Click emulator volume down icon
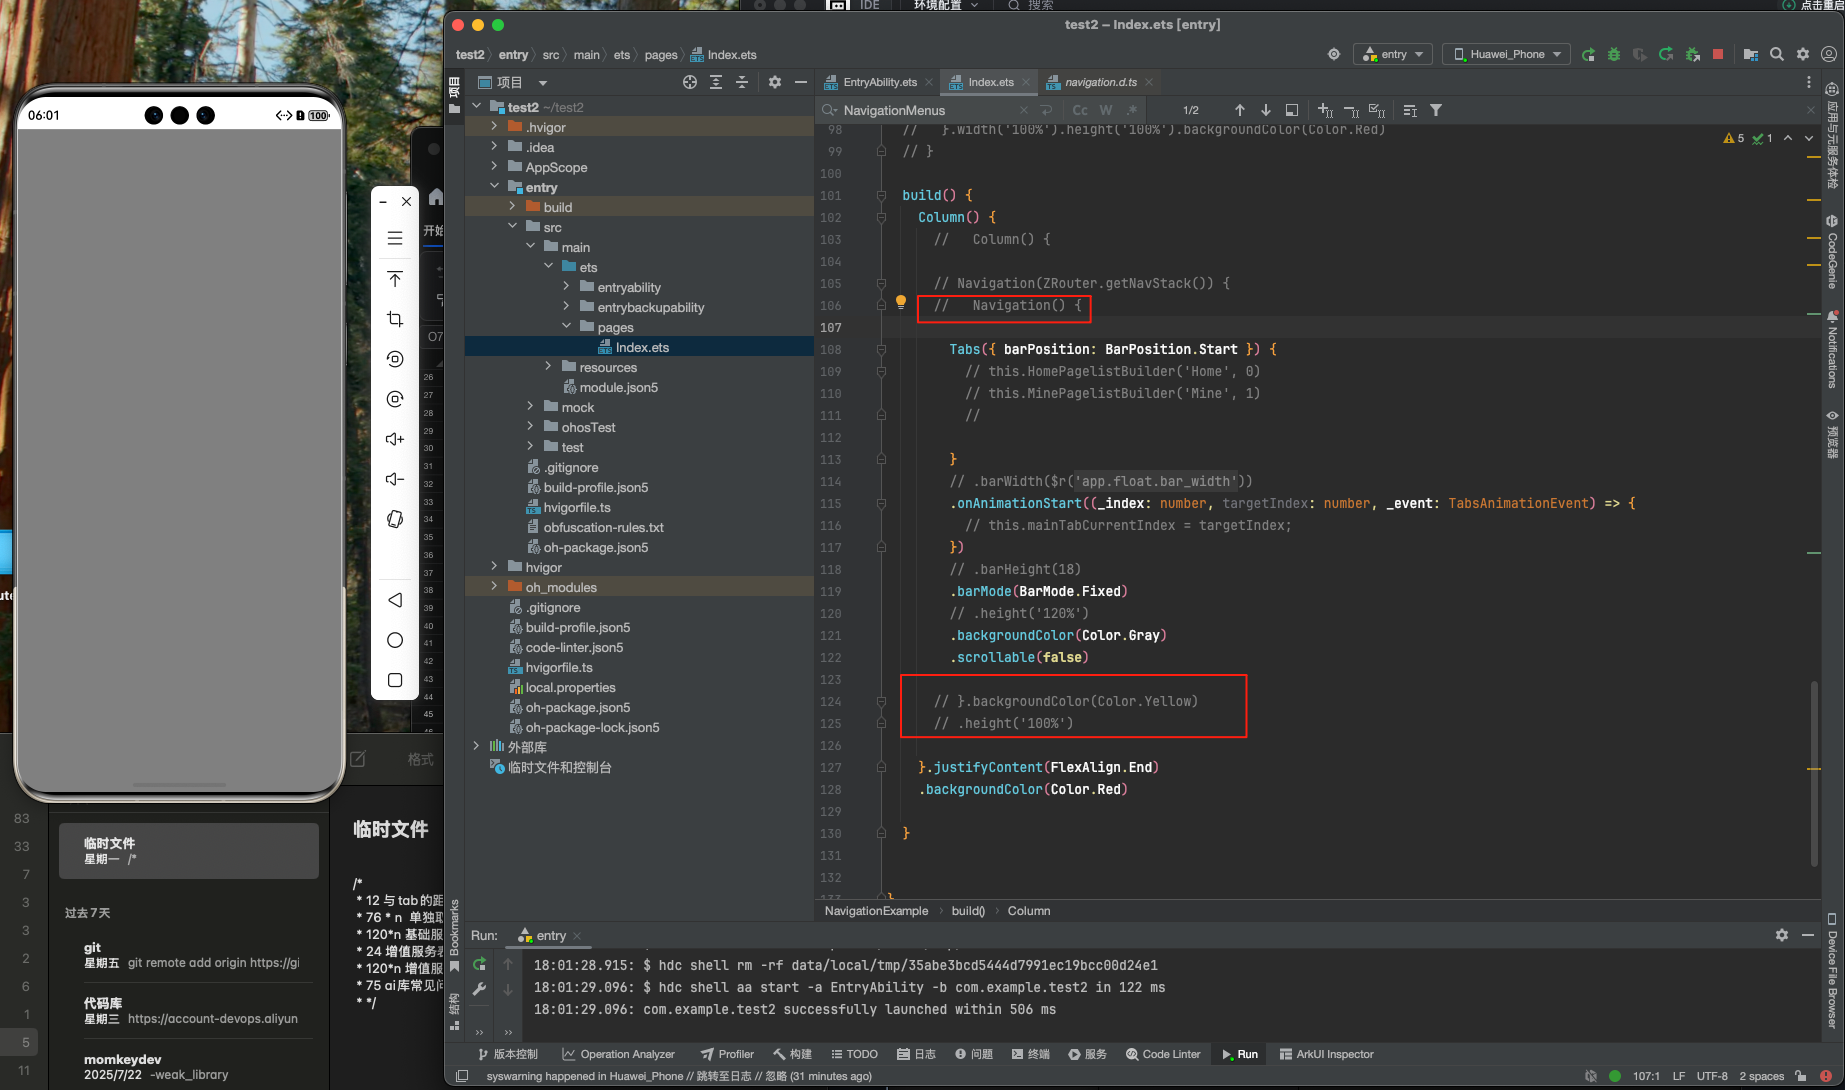Image resolution: width=1845 pixels, height=1090 pixels. (395, 479)
